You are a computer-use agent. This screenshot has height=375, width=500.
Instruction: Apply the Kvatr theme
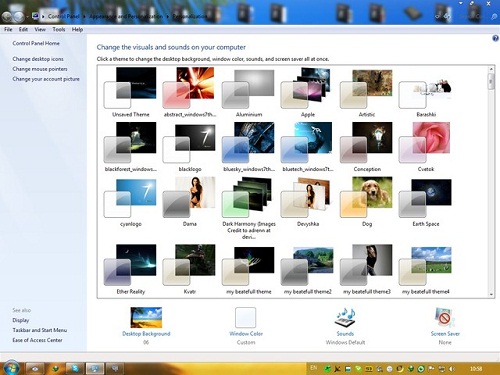tap(189, 265)
